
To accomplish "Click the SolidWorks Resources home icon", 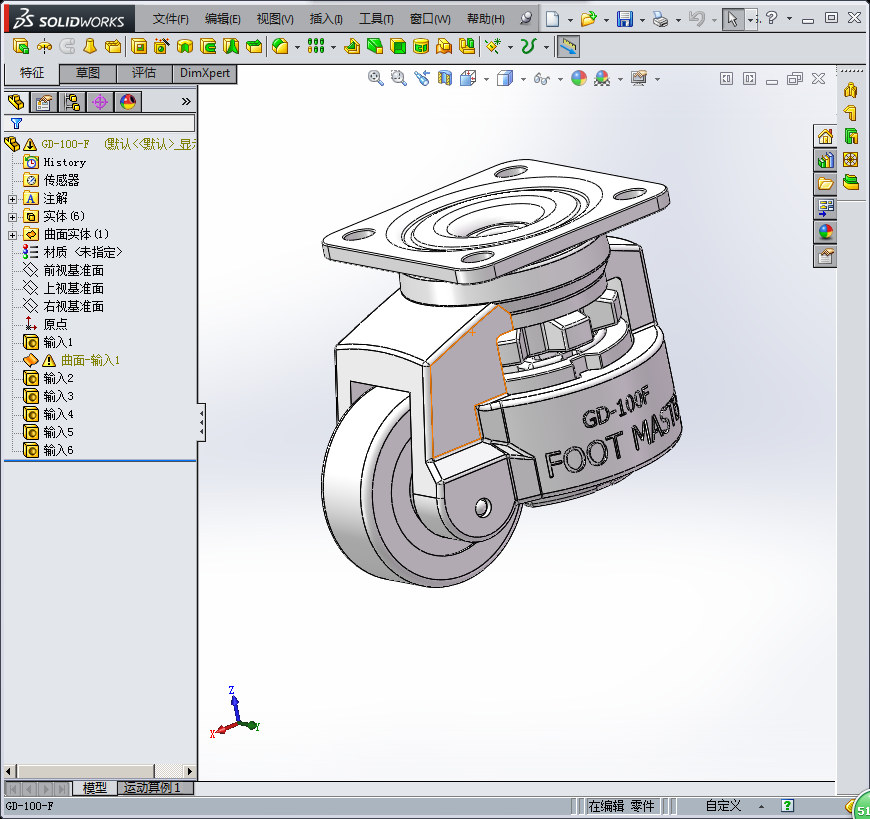I will [825, 136].
